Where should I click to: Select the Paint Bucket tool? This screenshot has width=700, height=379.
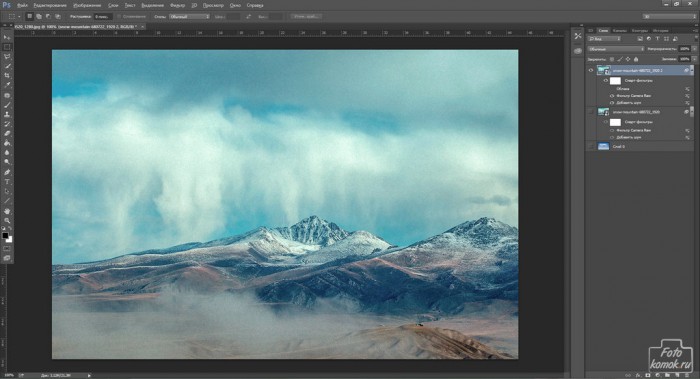pos(7,143)
